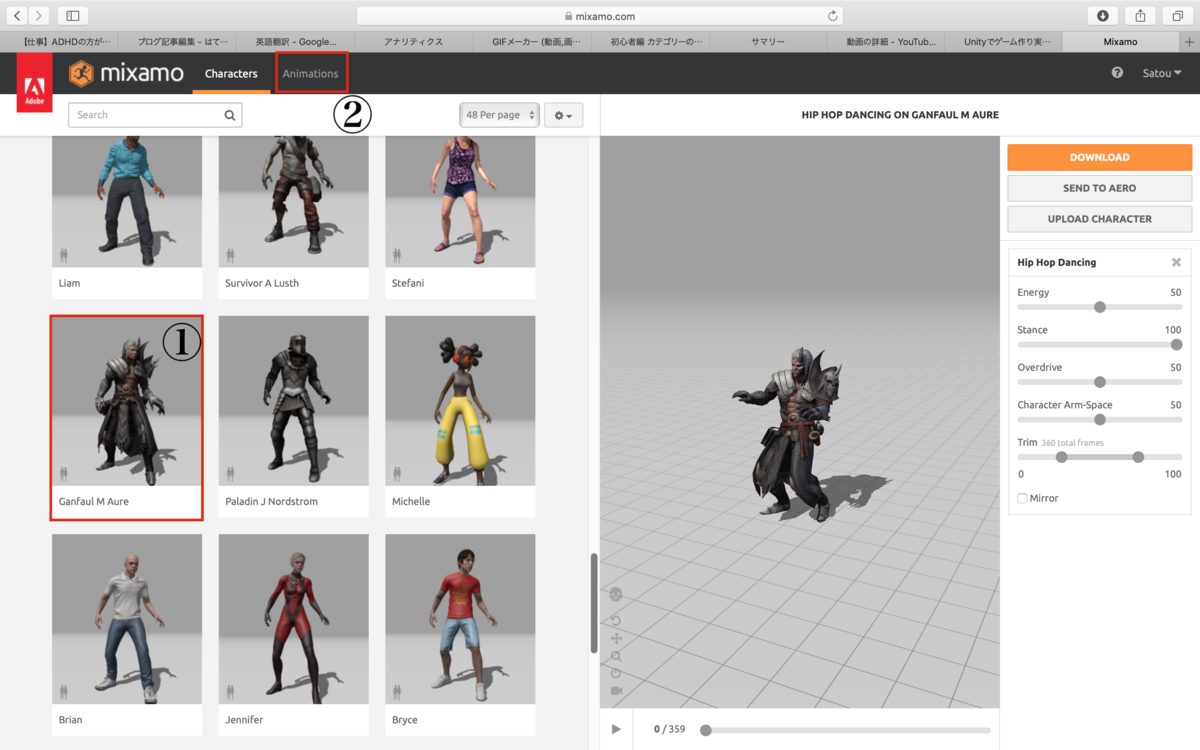Click the rotate view icon in viewport
This screenshot has width=1200, height=750.
pos(616,621)
